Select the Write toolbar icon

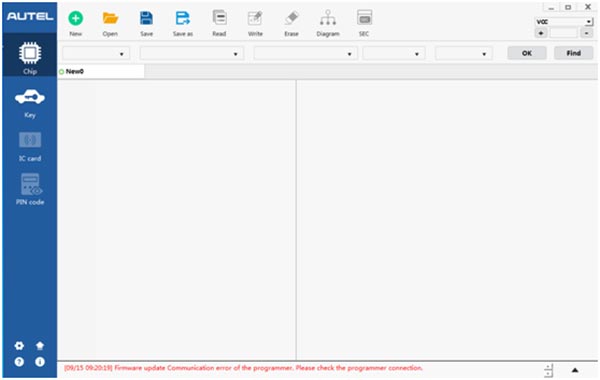click(255, 18)
